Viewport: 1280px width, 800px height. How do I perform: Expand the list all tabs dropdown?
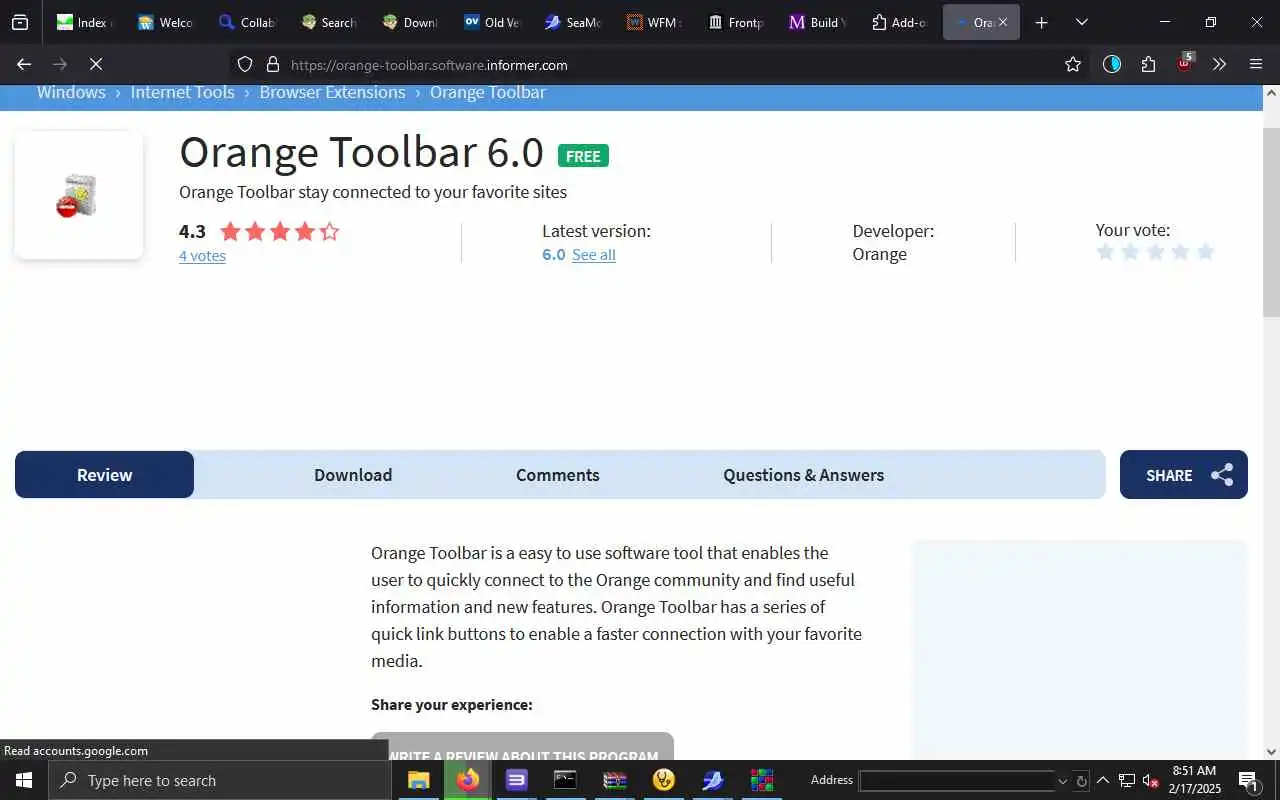point(1081,22)
